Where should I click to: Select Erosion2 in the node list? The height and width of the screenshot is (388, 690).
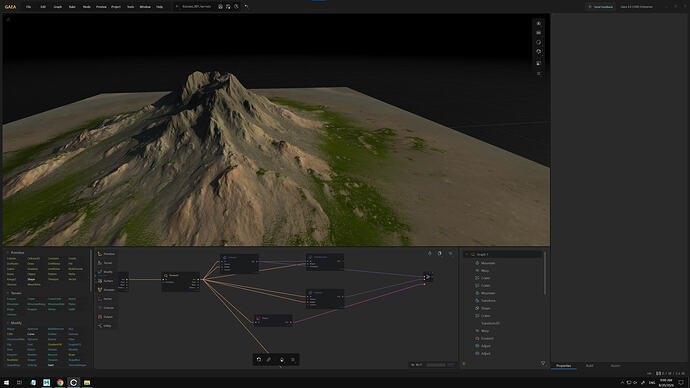tap(487, 338)
